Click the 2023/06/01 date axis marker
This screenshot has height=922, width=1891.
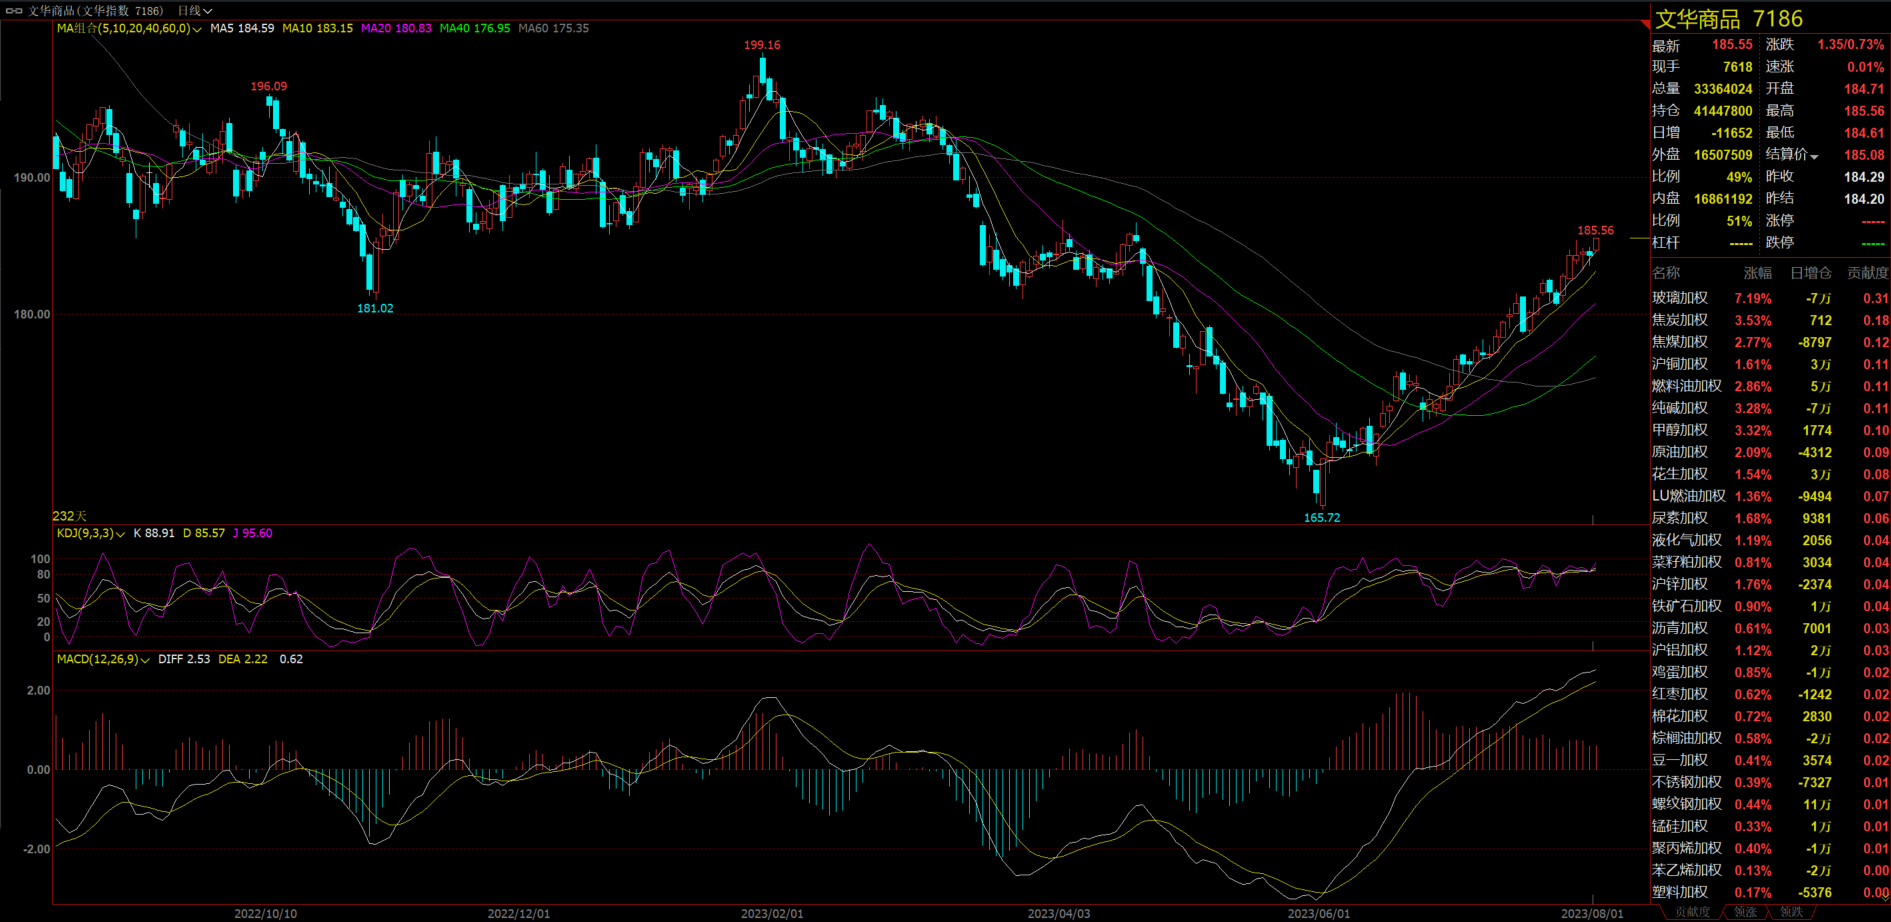1318,914
